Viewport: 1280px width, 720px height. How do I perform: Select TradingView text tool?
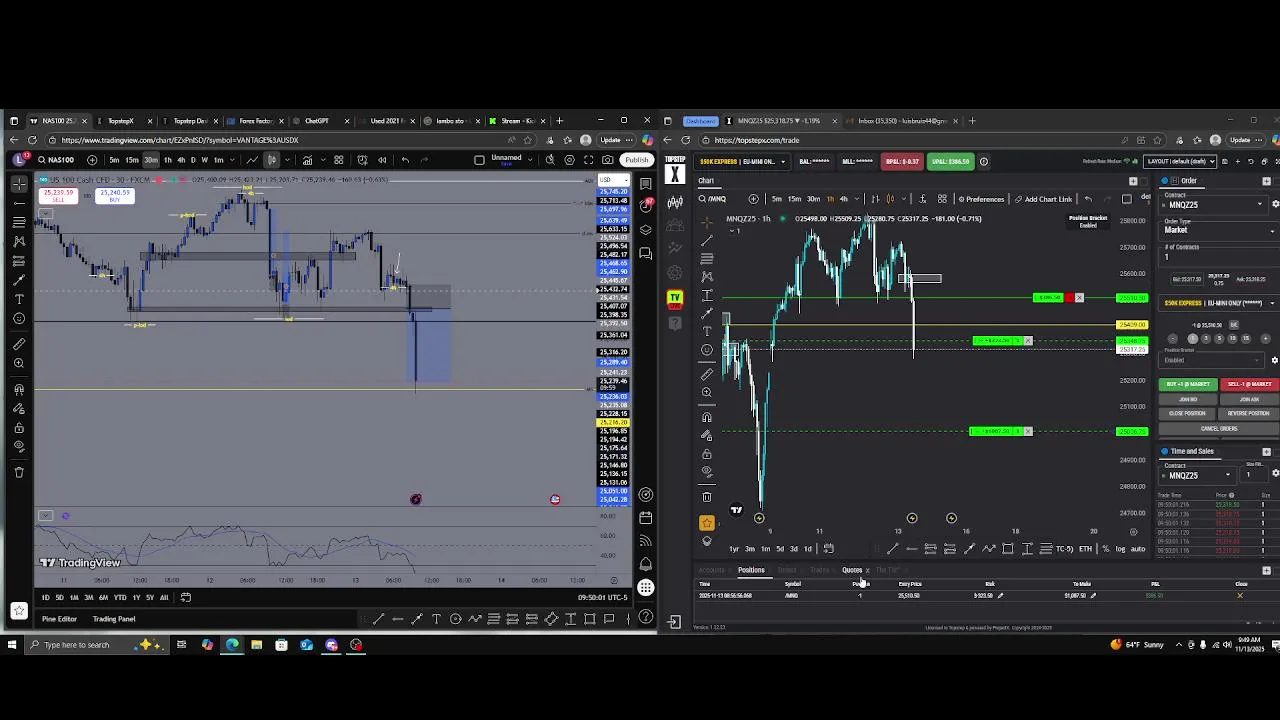point(19,299)
